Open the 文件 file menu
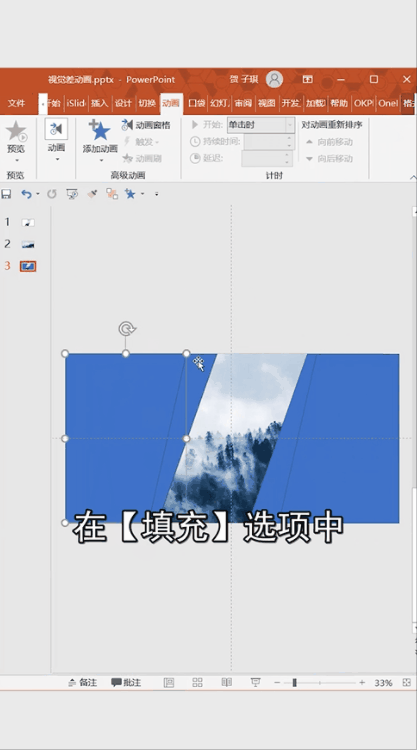The width and height of the screenshot is (417, 750). [16, 103]
